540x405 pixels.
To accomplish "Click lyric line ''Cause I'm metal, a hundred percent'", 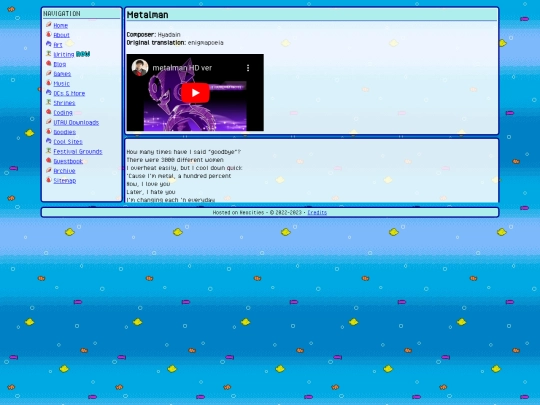I will click(179, 176).
